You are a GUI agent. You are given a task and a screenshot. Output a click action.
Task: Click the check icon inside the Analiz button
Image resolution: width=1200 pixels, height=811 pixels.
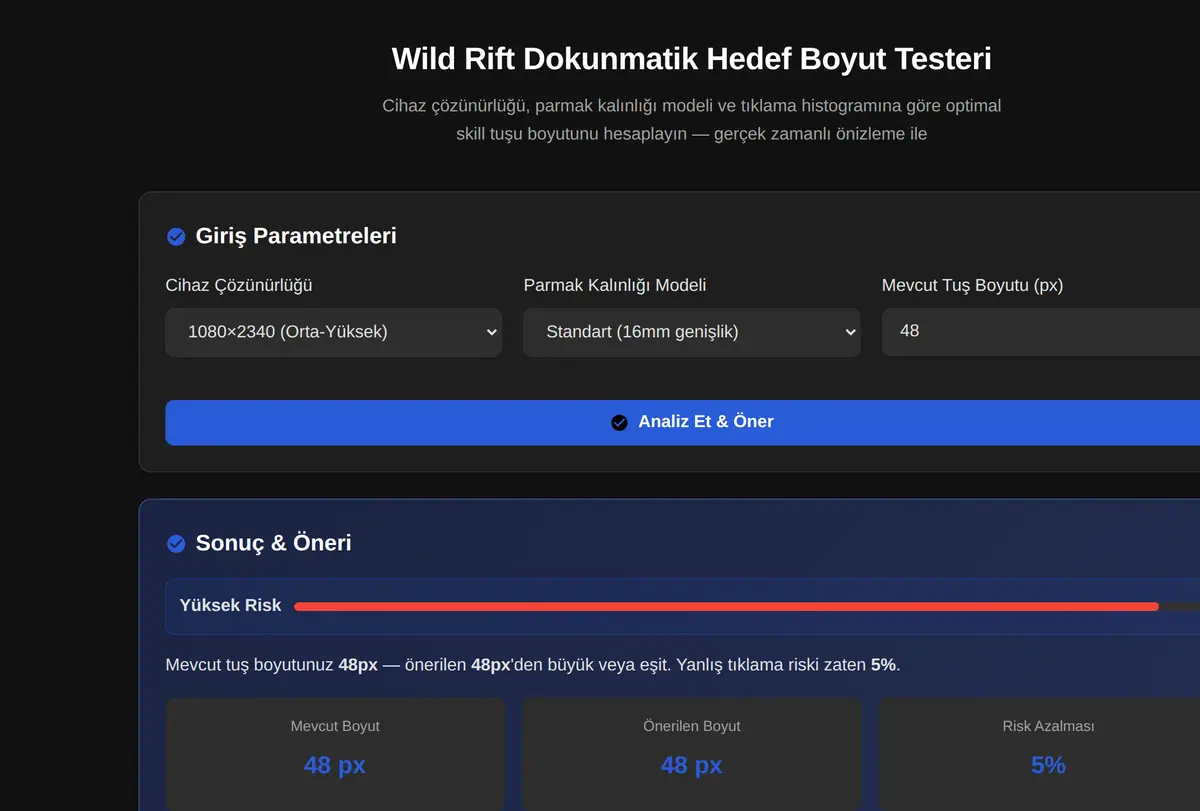coord(619,423)
